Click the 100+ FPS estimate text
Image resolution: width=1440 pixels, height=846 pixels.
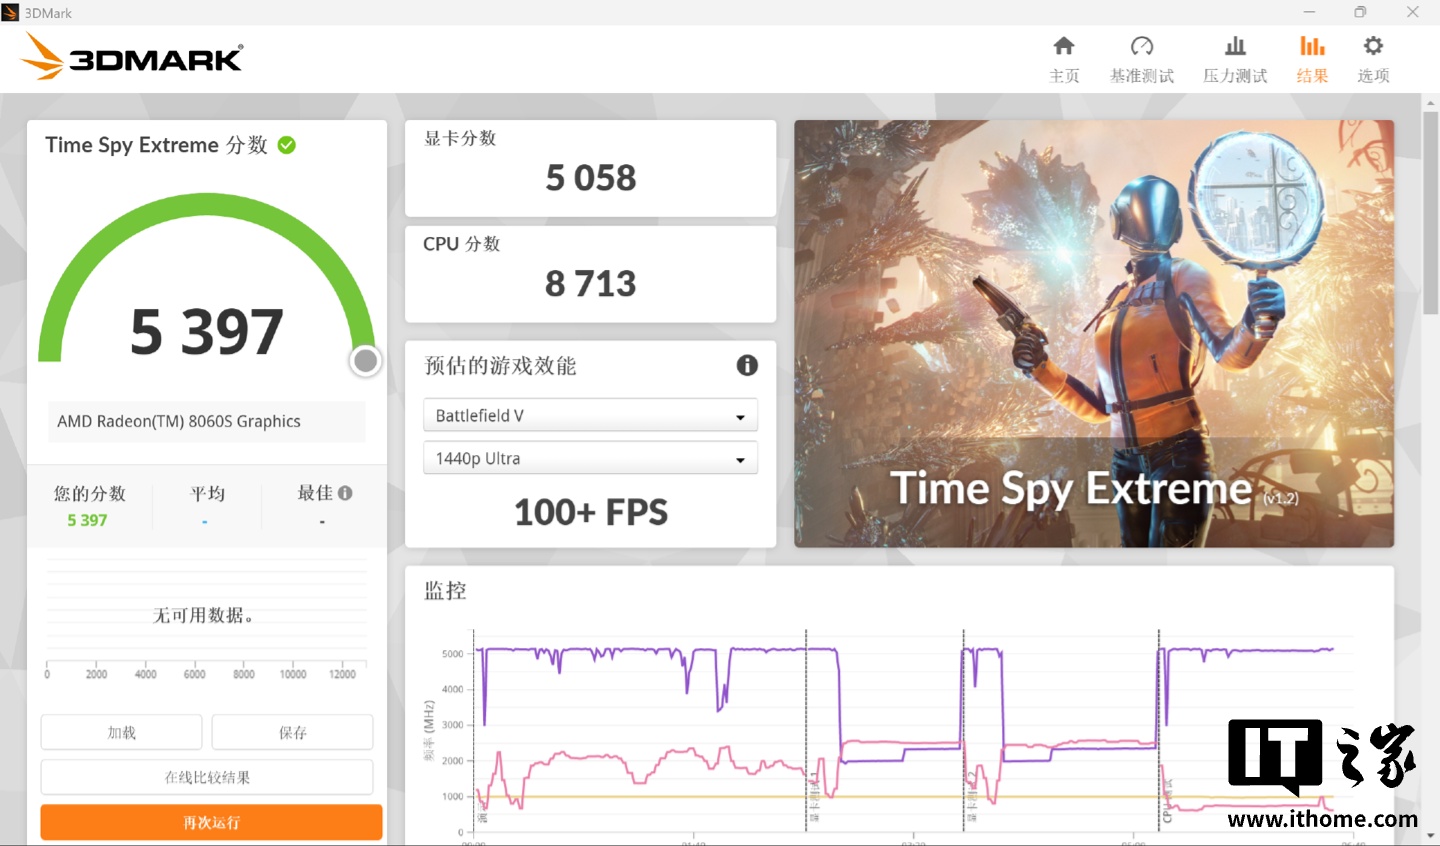(x=591, y=512)
